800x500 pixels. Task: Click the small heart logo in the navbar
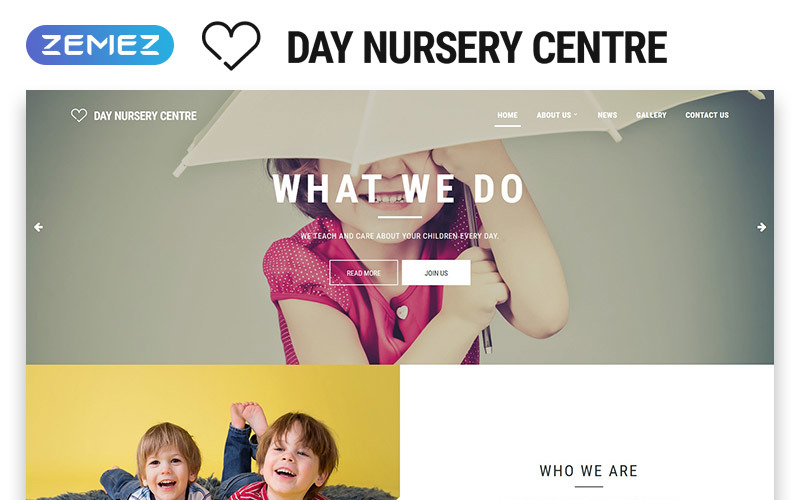coord(79,115)
